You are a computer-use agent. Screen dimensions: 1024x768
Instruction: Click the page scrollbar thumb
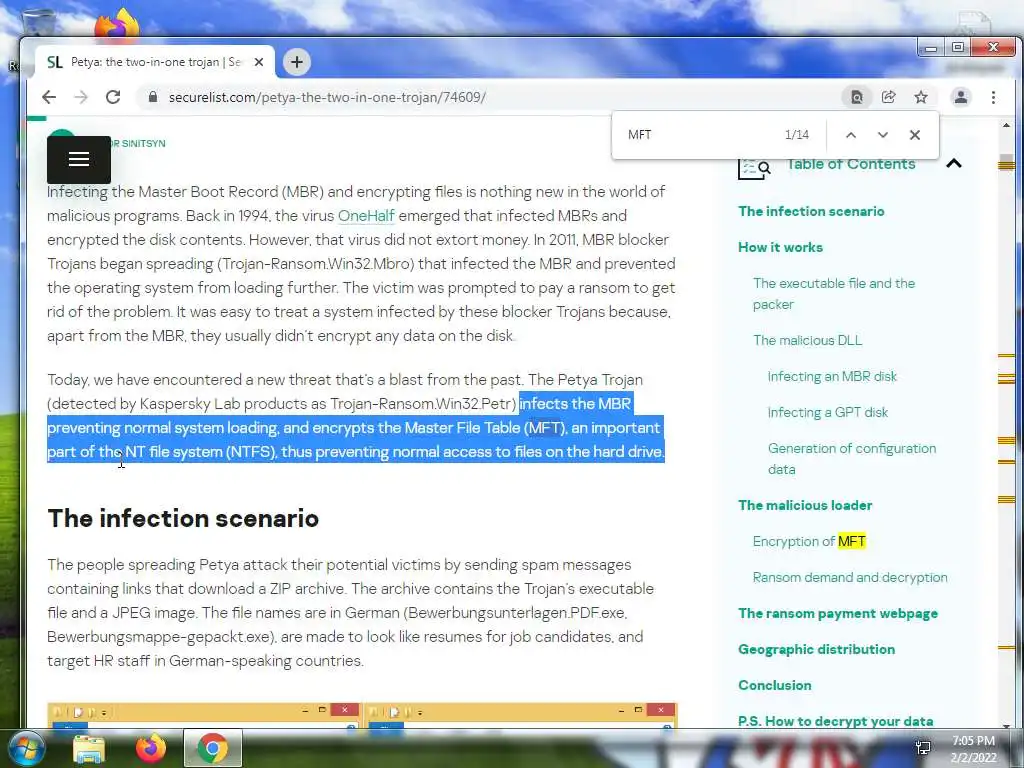click(1006, 163)
